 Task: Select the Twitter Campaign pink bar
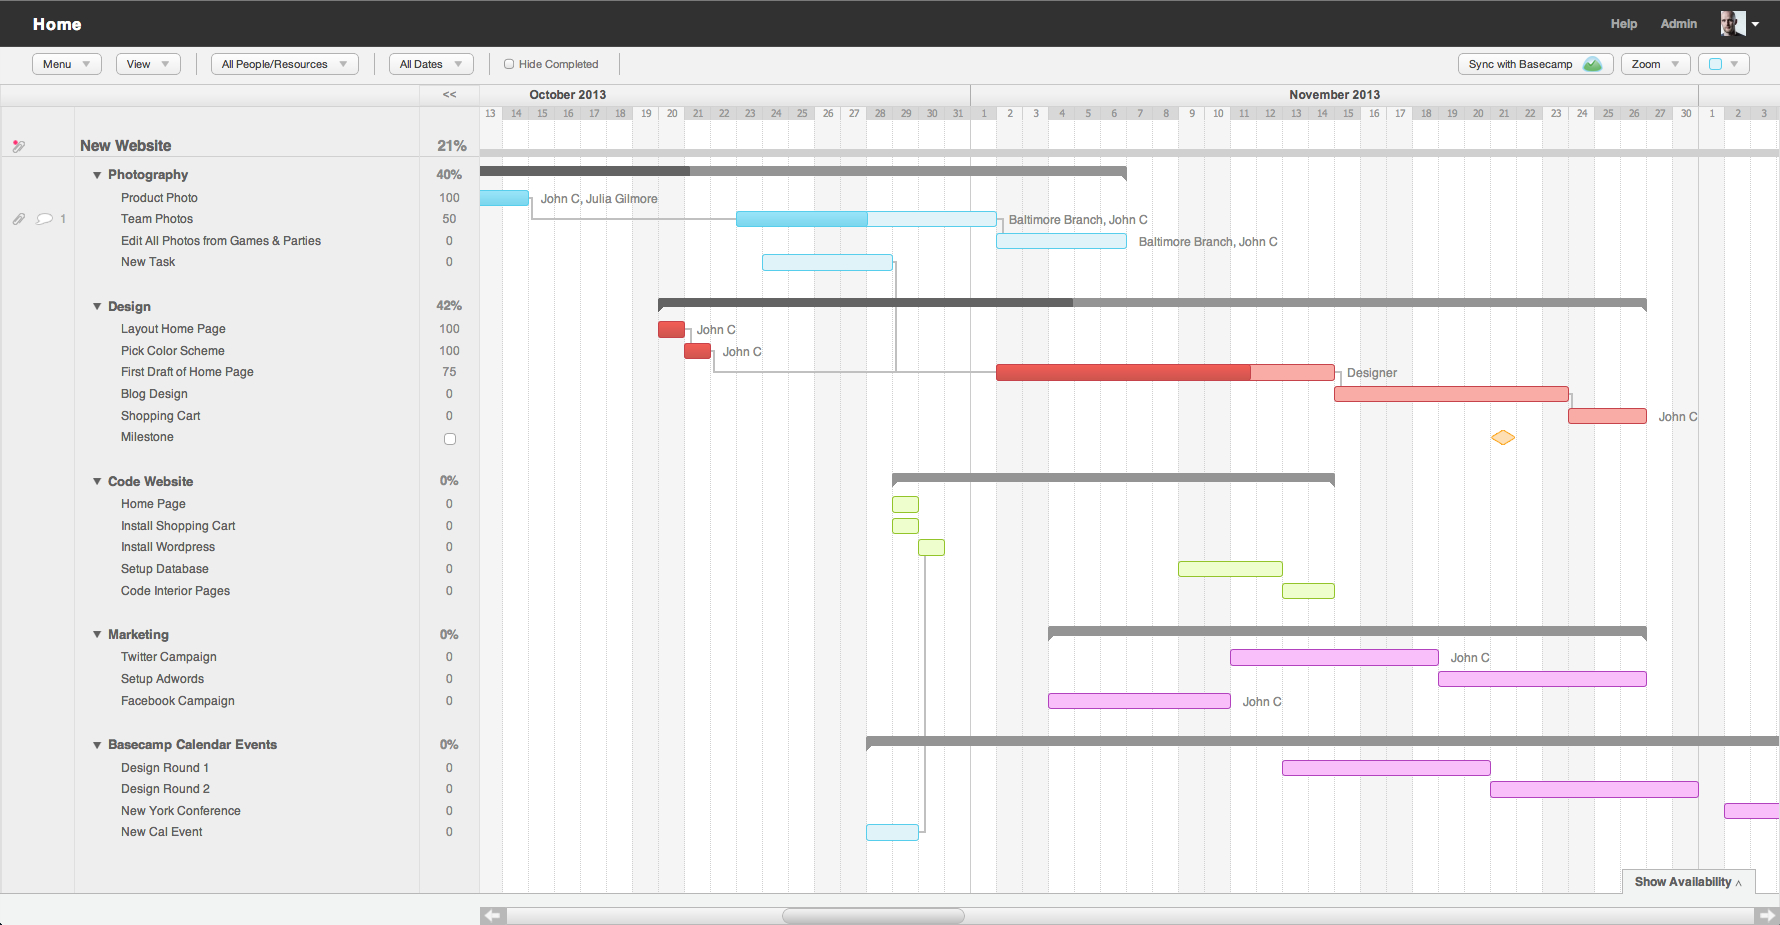[1334, 657]
